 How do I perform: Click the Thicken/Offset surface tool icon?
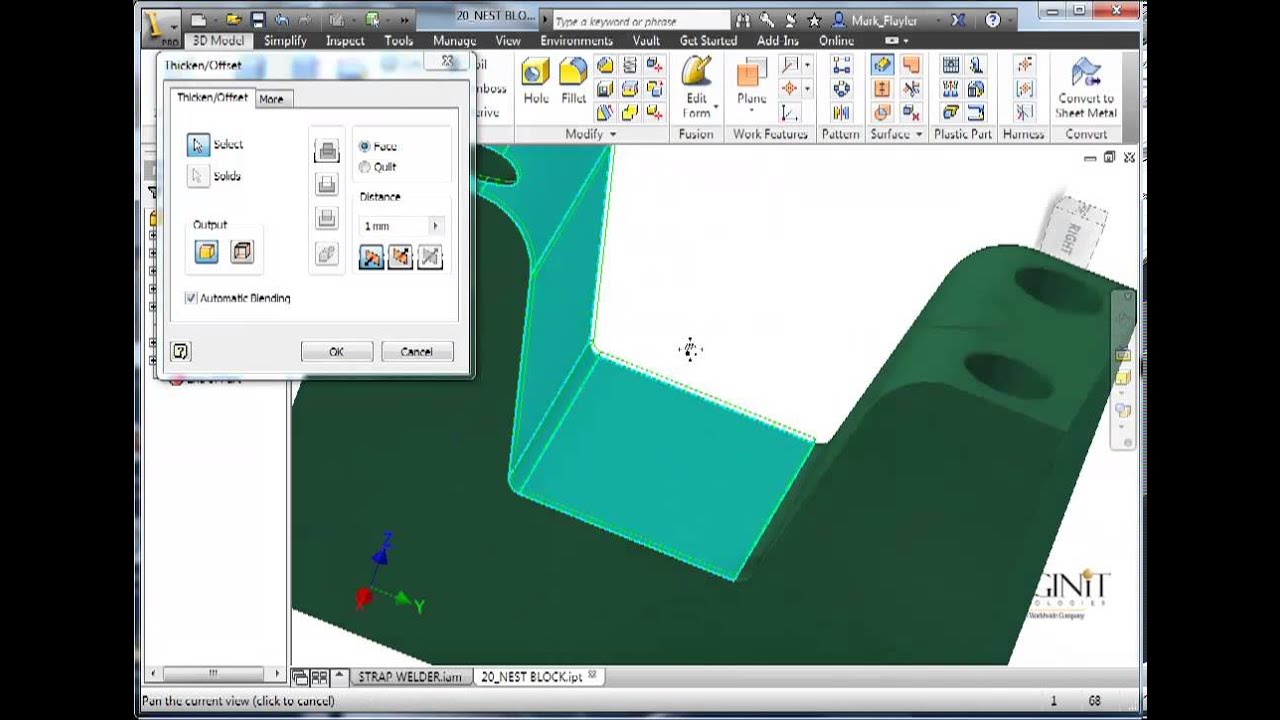[882, 65]
